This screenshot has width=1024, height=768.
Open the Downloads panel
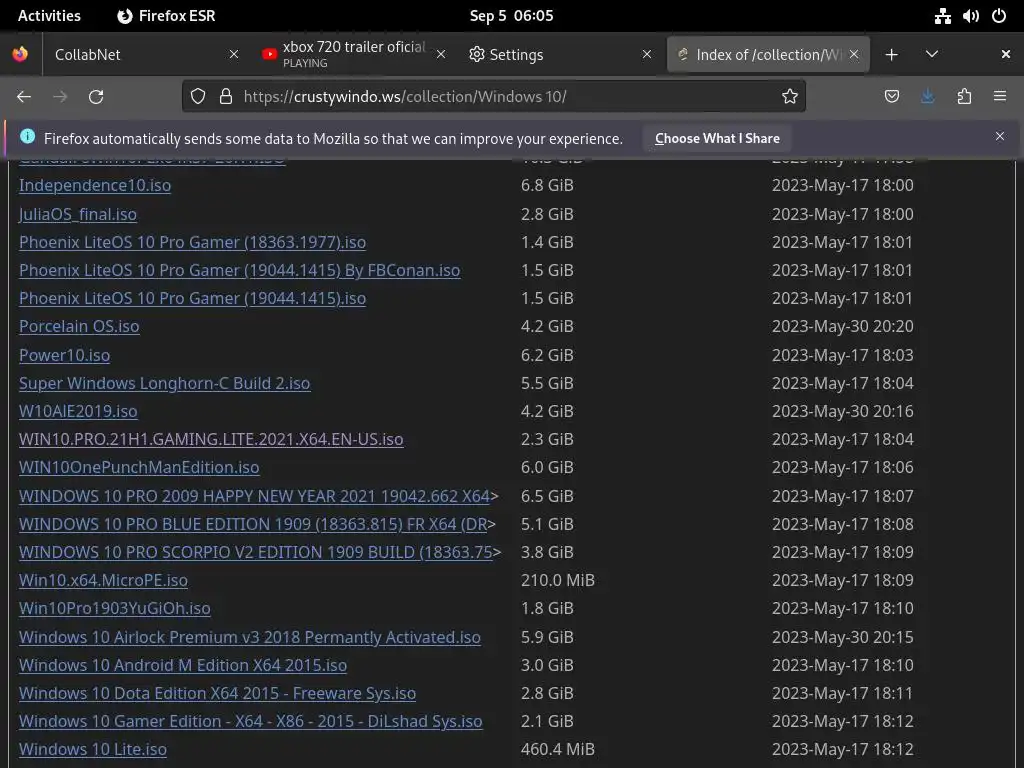pyautogui.click(x=927, y=97)
